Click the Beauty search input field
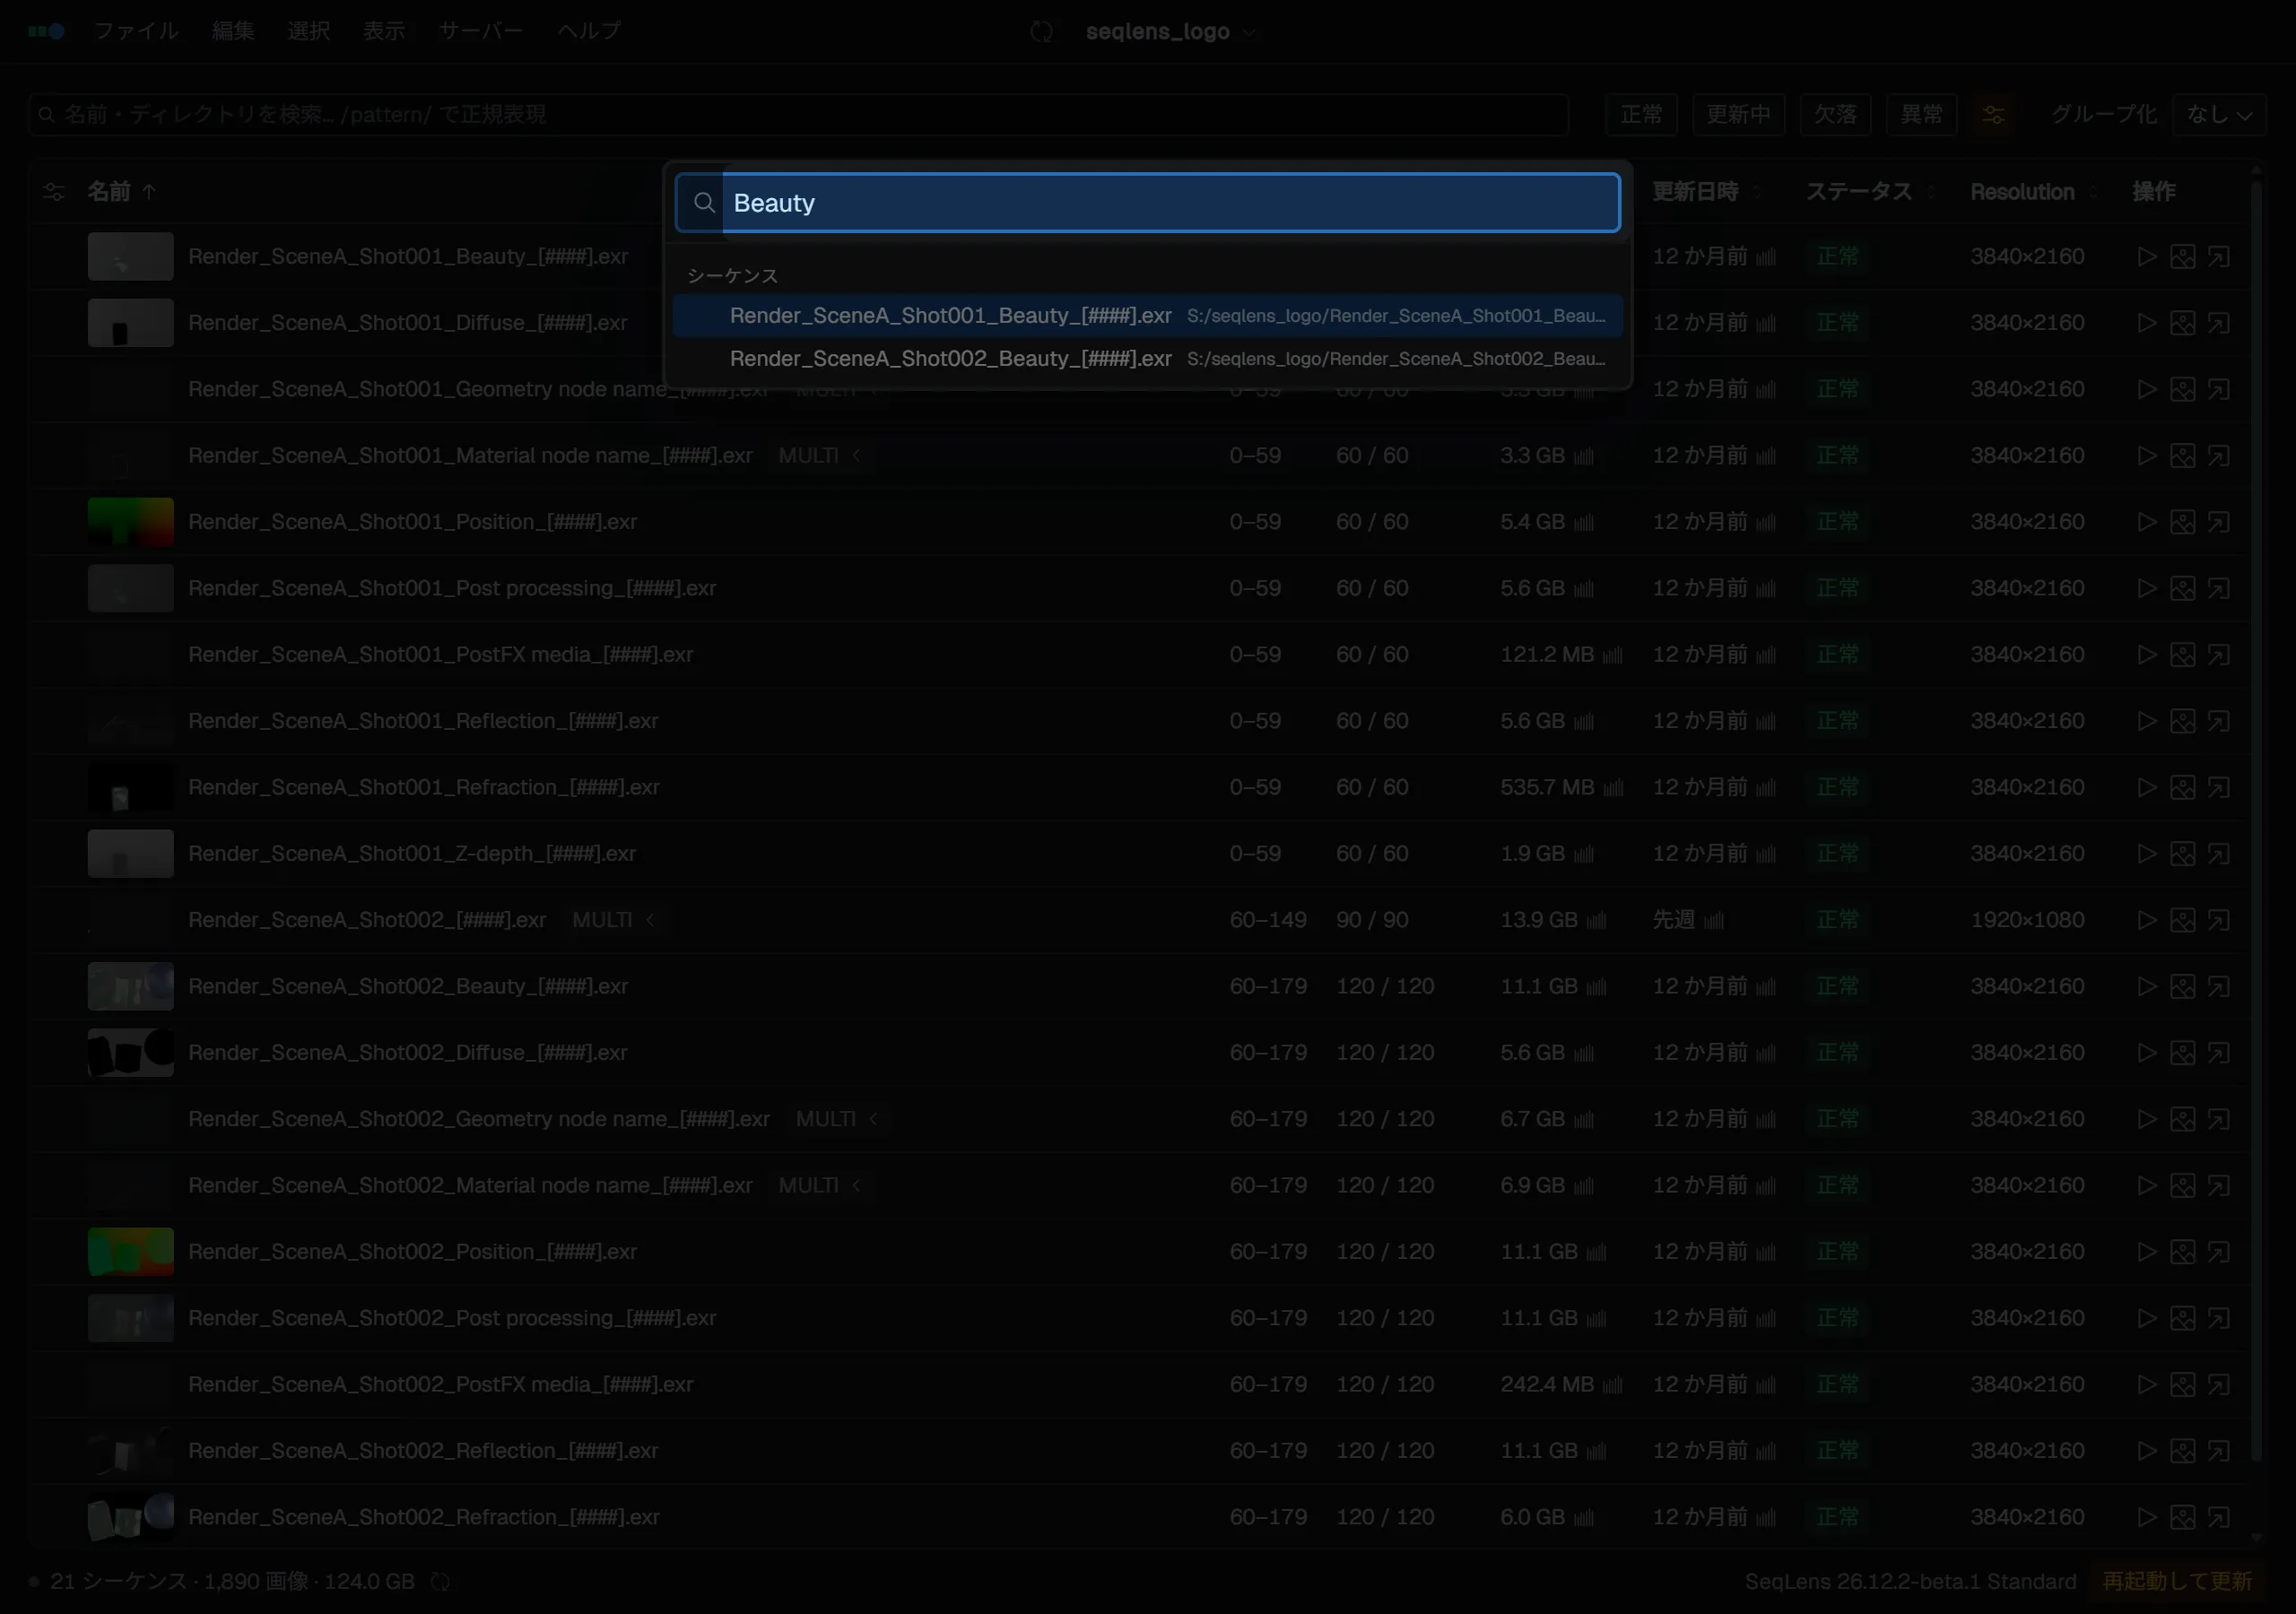The height and width of the screenshot is (1614, 2296). pos(1147,203)
